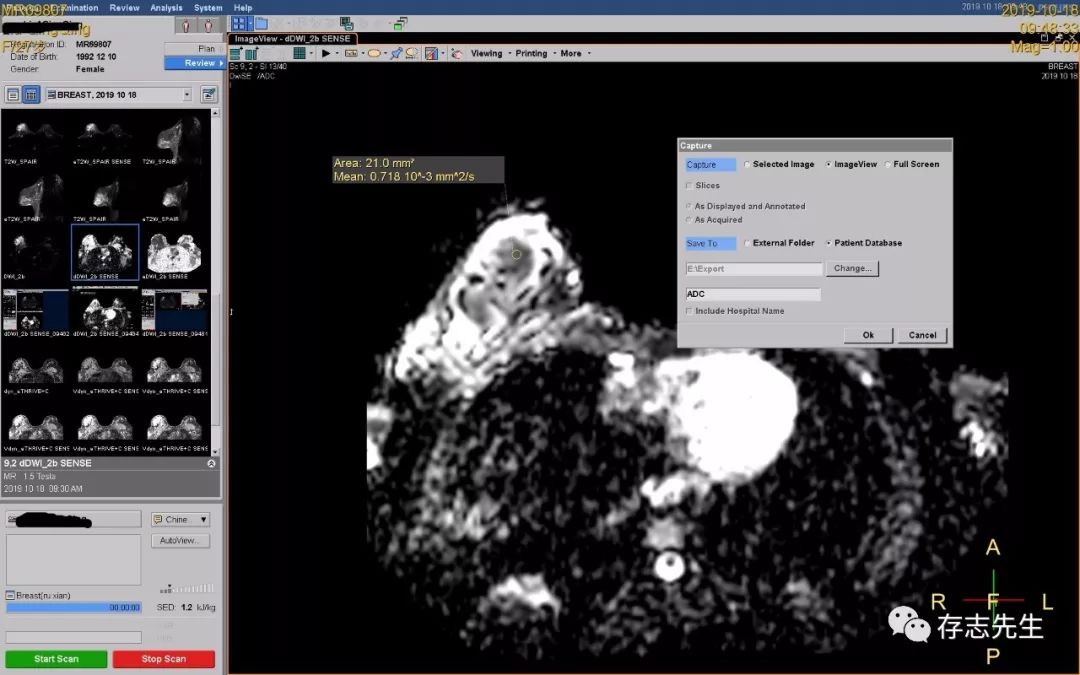
Task: Click the ADC name input field
Action: pyautogui.click(x=753, y=295)
